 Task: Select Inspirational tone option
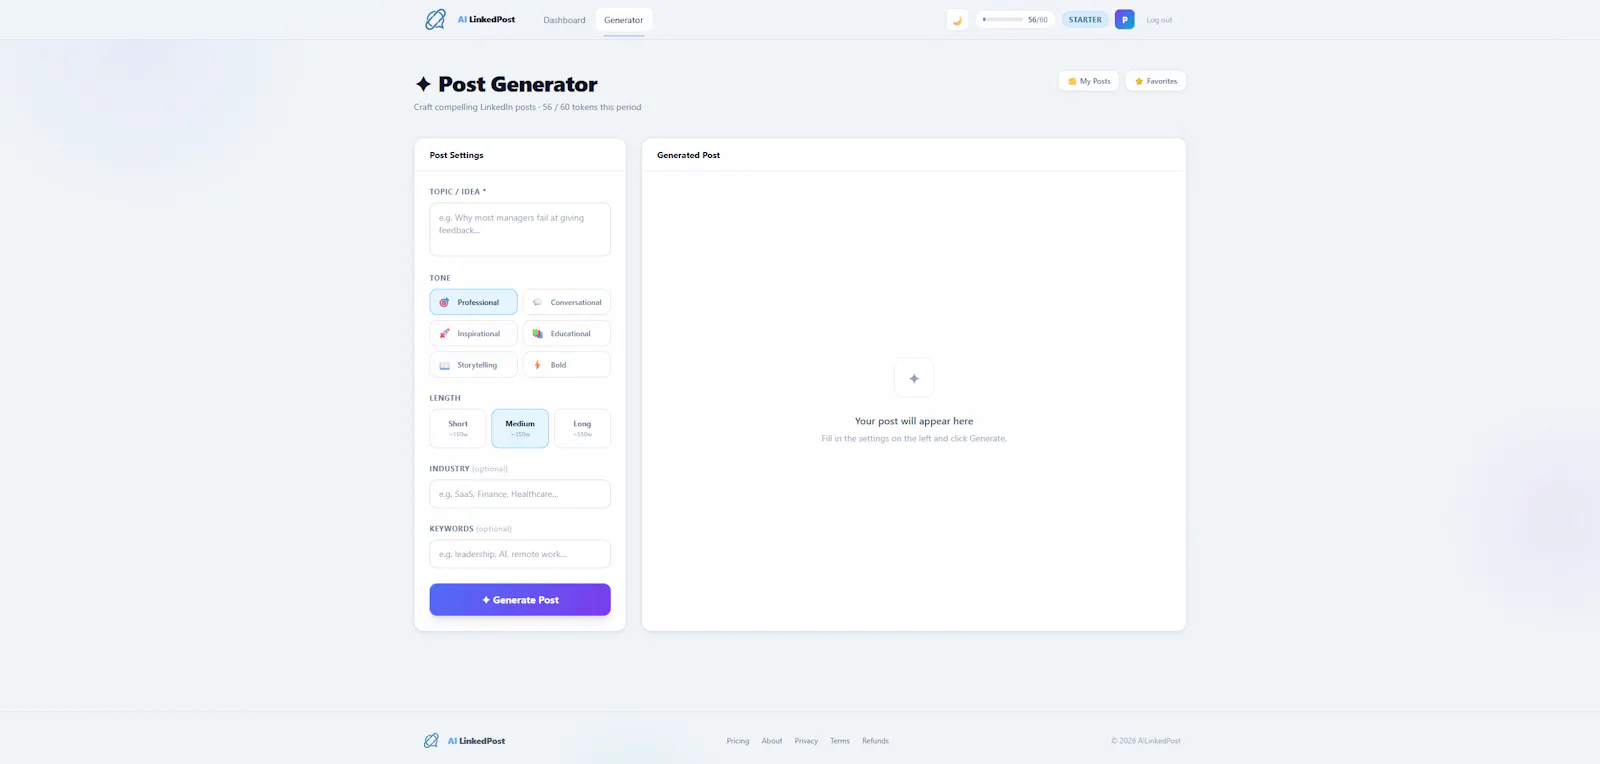tap(473, 333)
